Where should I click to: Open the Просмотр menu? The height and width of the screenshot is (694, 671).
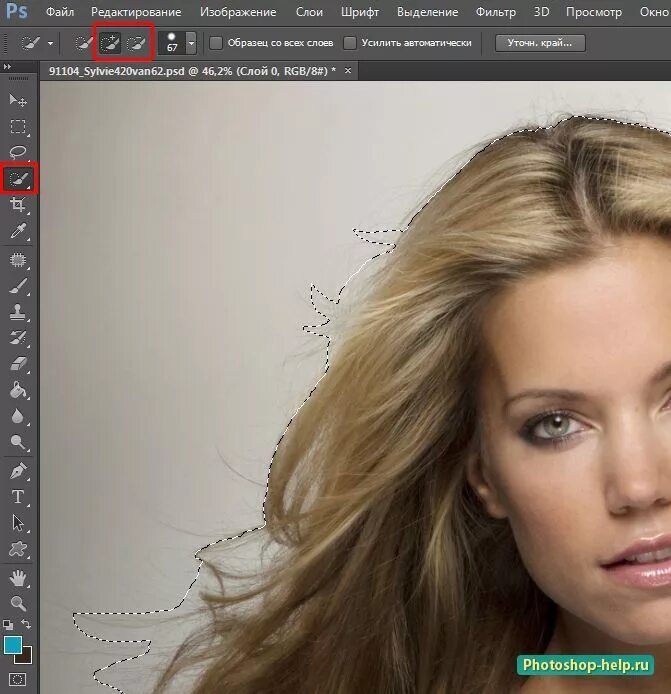click(x=594, y=12)
